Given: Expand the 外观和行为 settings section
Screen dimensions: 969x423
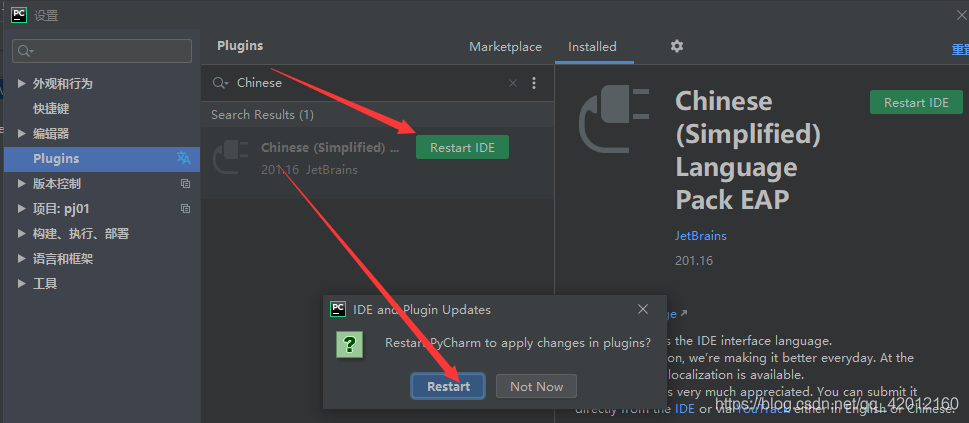Looking at the screenshot, I should [22, 83].
